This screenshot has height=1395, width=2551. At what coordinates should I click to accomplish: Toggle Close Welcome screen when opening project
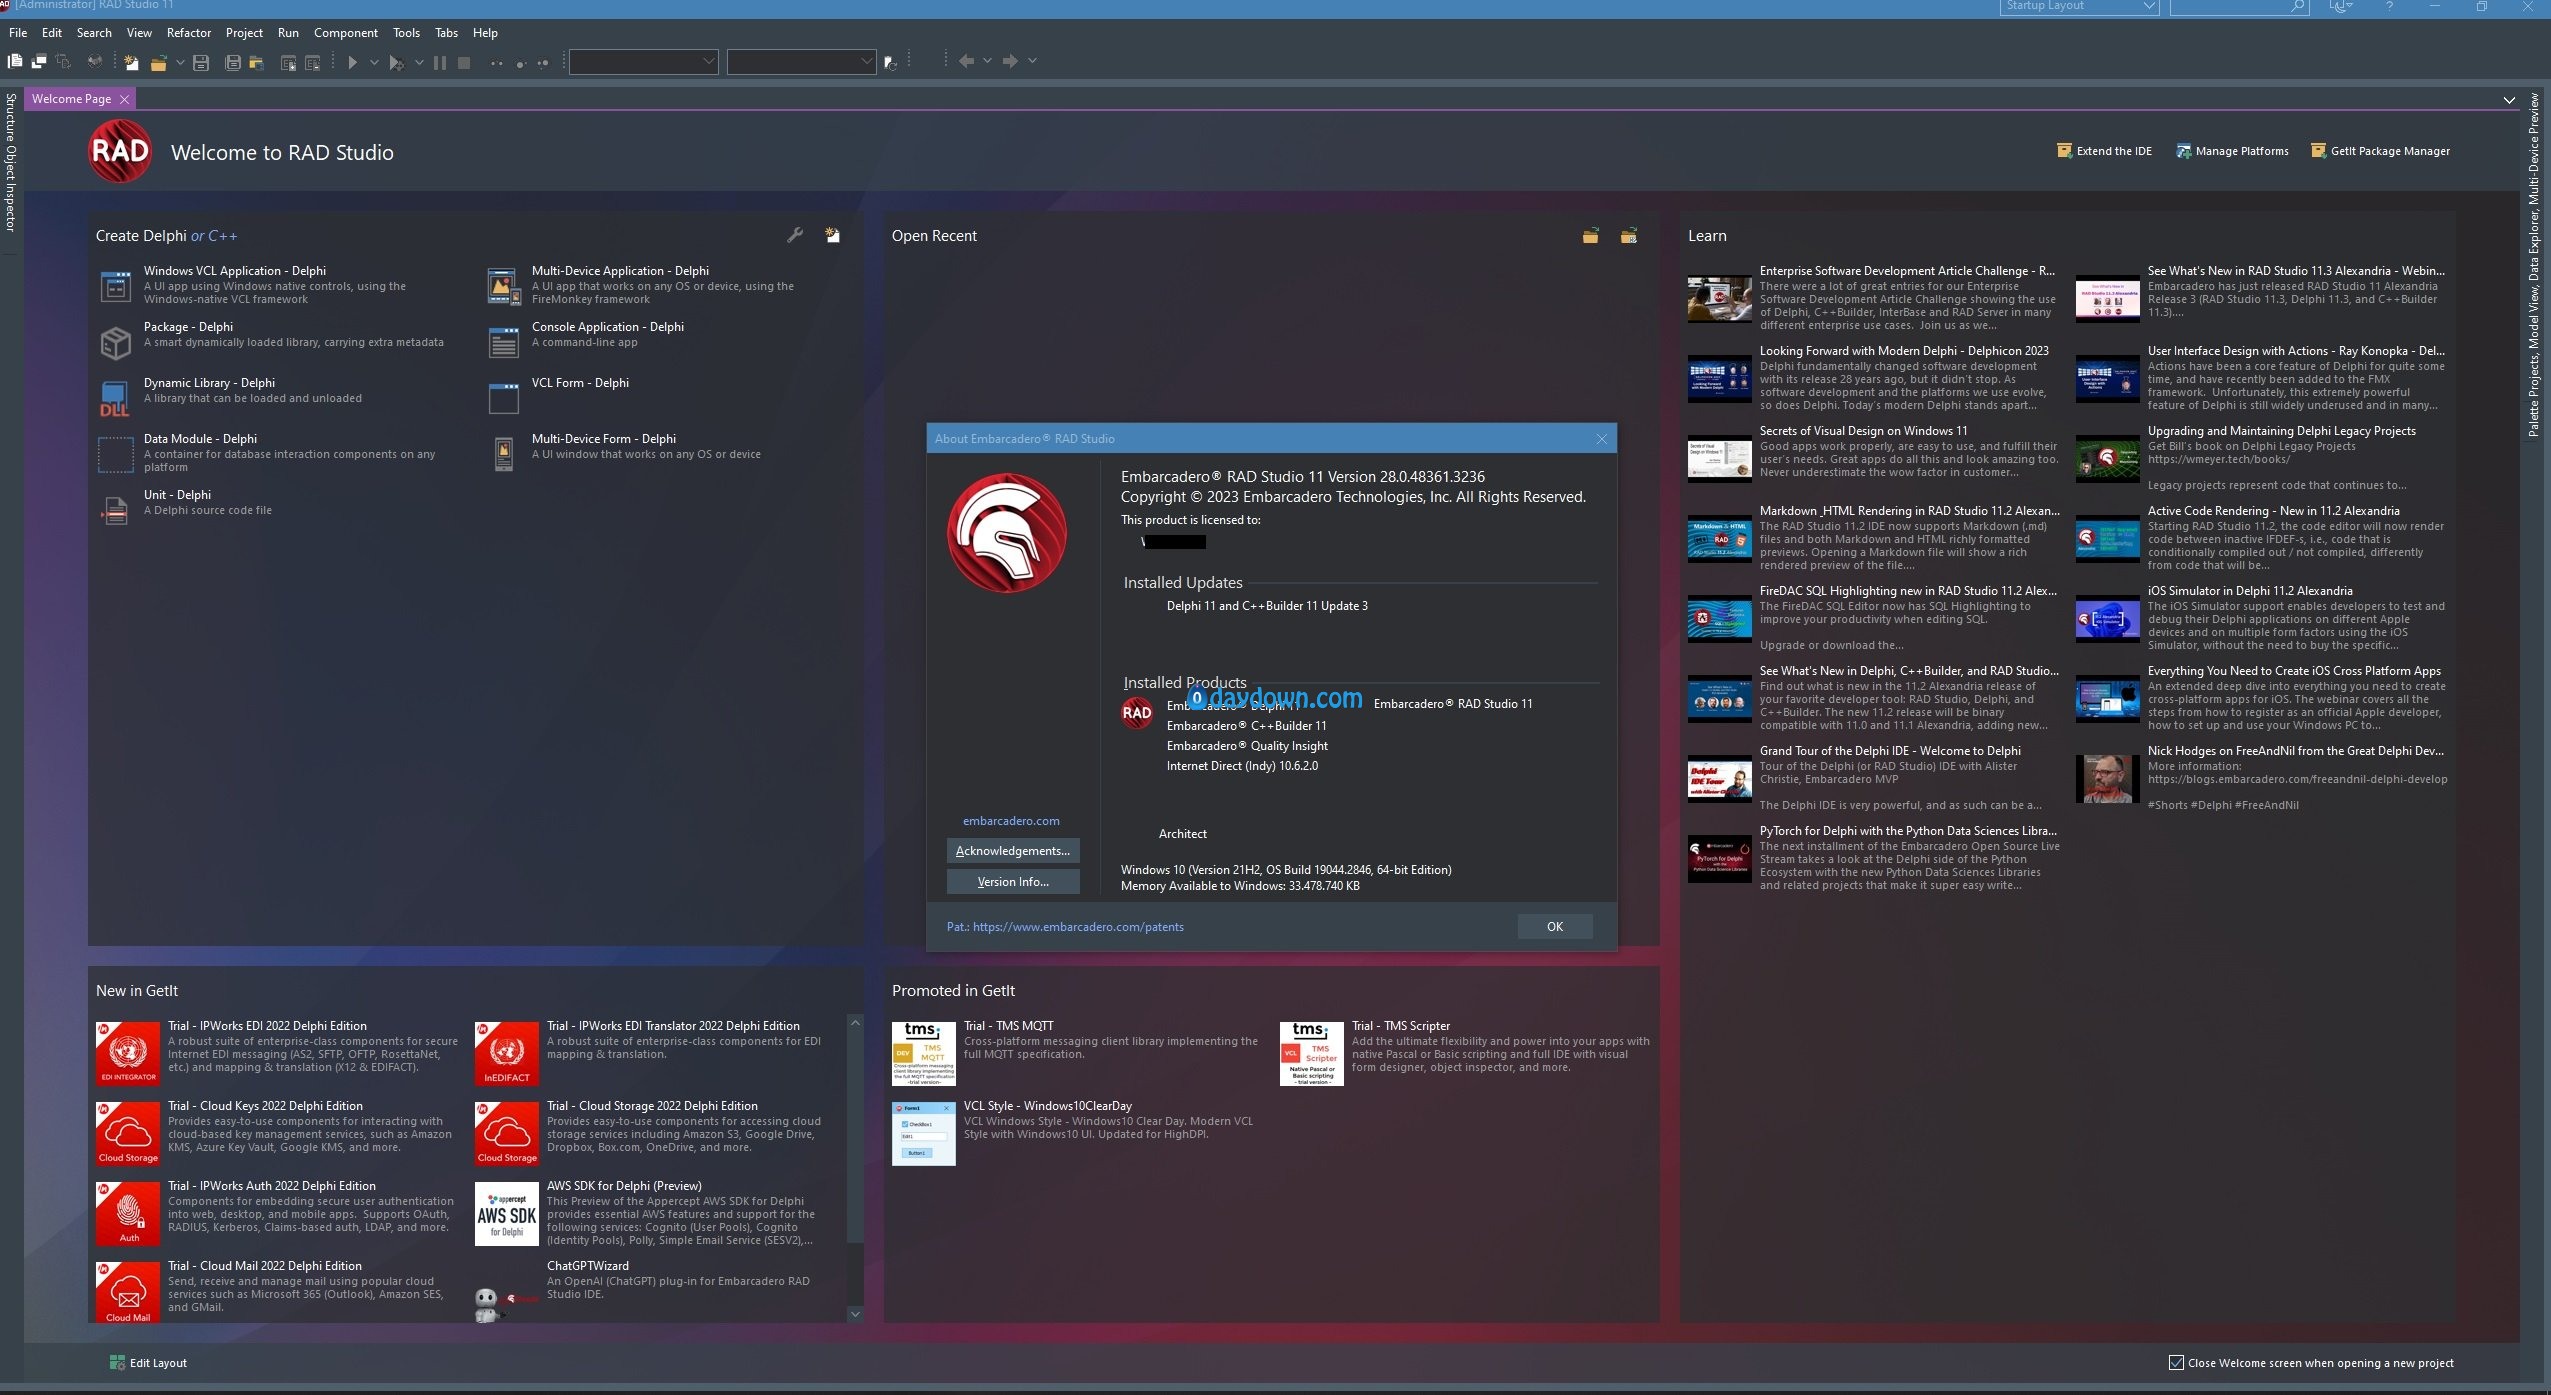tap(2175, 1362)
